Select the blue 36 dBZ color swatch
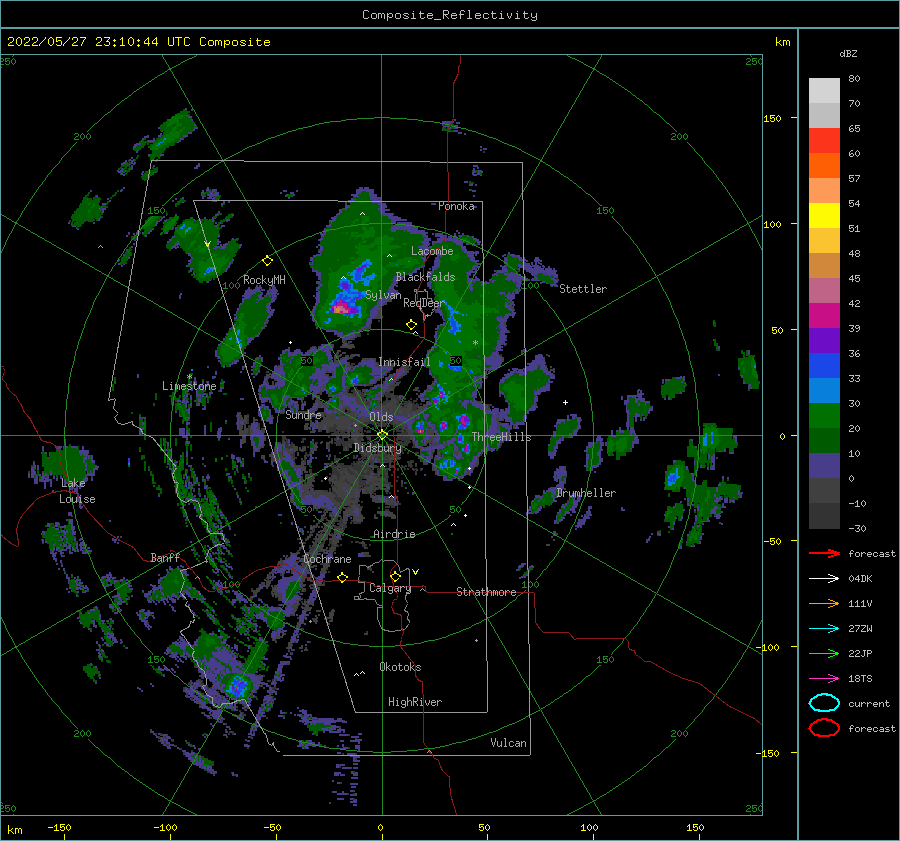 point(824,366)
